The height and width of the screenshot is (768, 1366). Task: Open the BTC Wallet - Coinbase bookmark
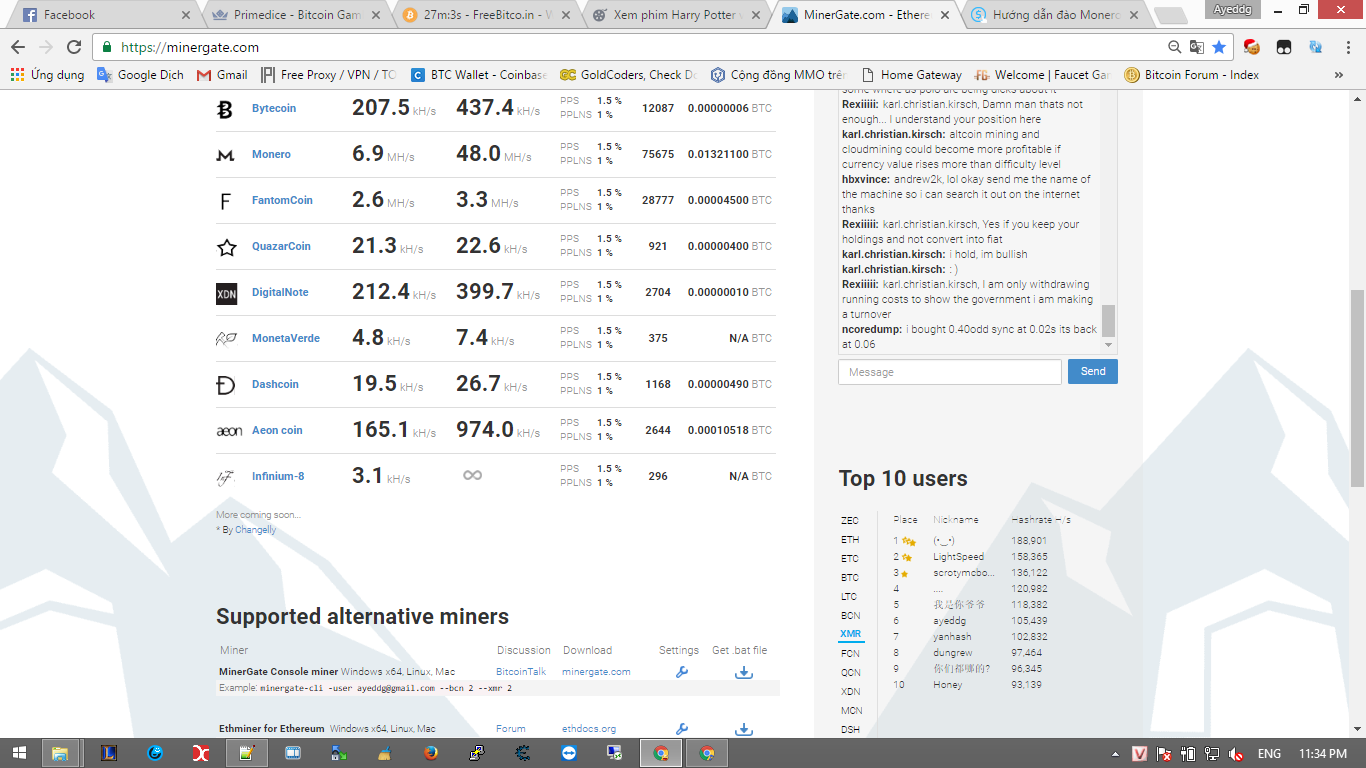[x=479, y=75]
